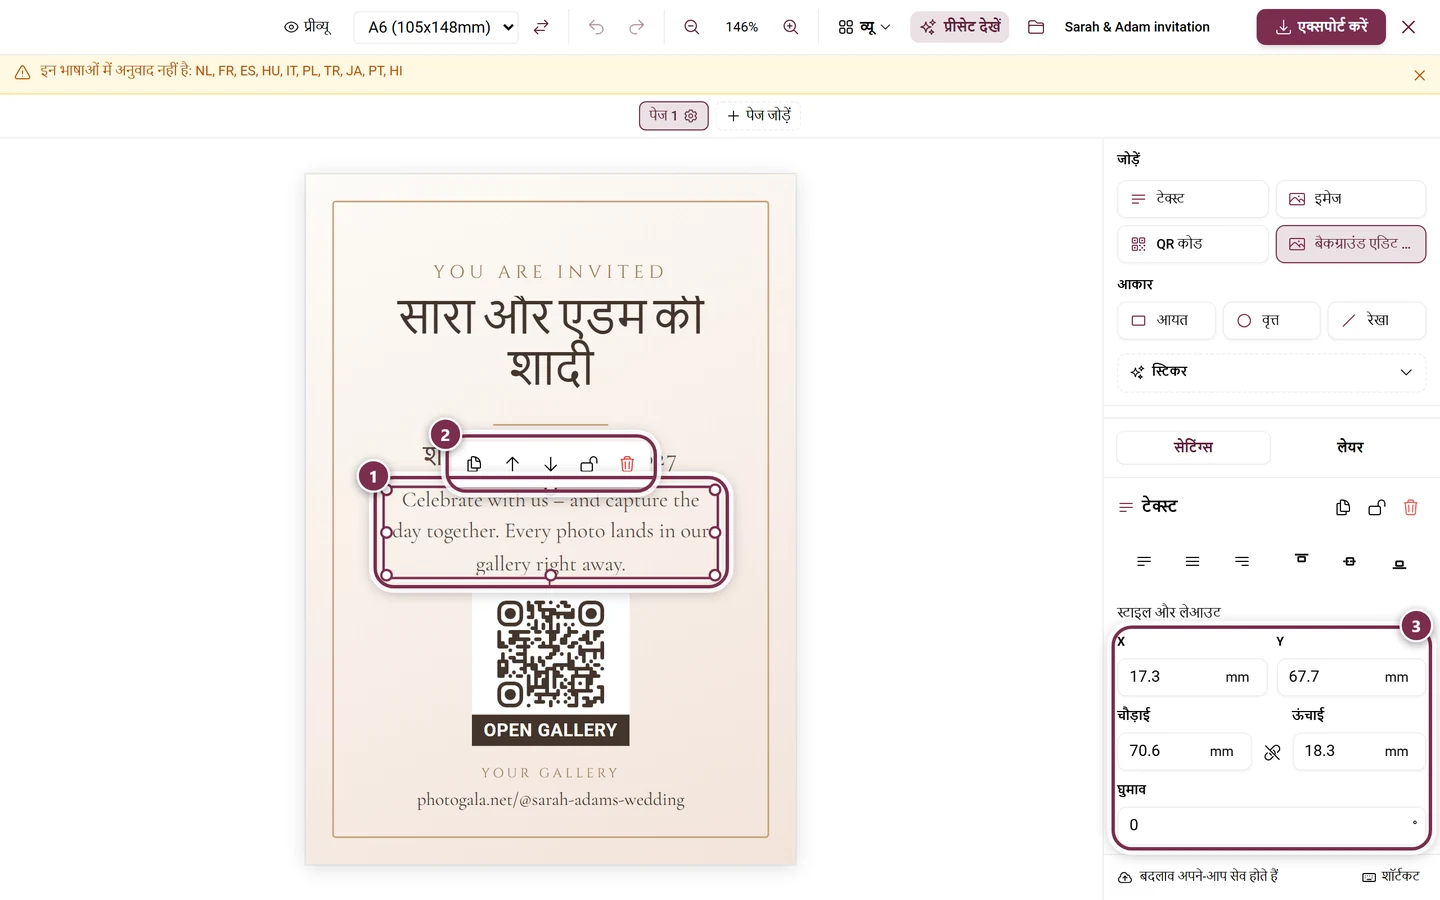The width and height of the screenshot is (1440, 900).
Task: Duplicate element from floating toolbar
Action: [x=474, y=464]
